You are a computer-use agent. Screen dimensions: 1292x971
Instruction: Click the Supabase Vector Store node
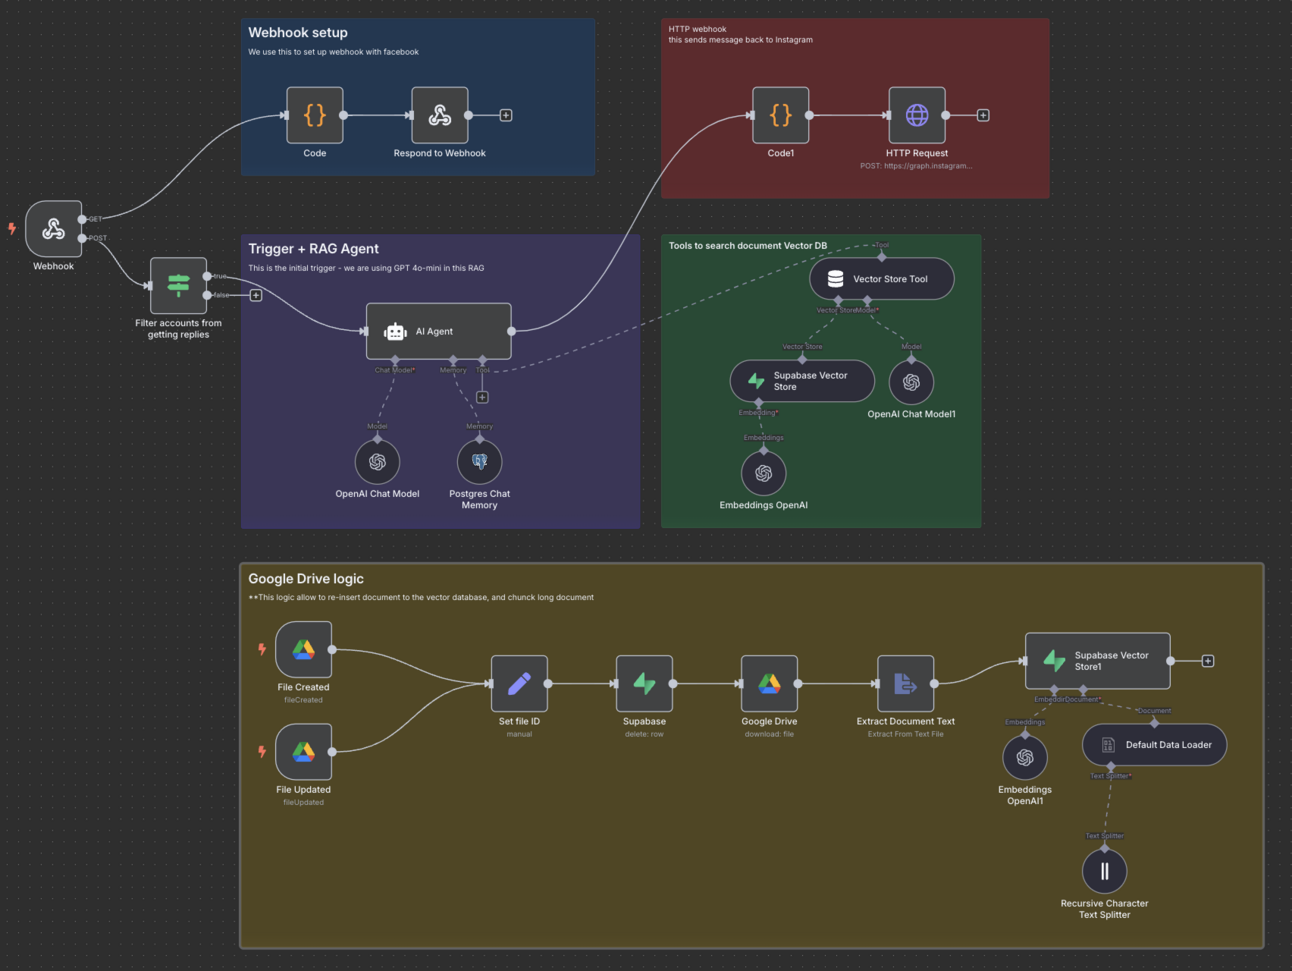click(x=801, y=381)
